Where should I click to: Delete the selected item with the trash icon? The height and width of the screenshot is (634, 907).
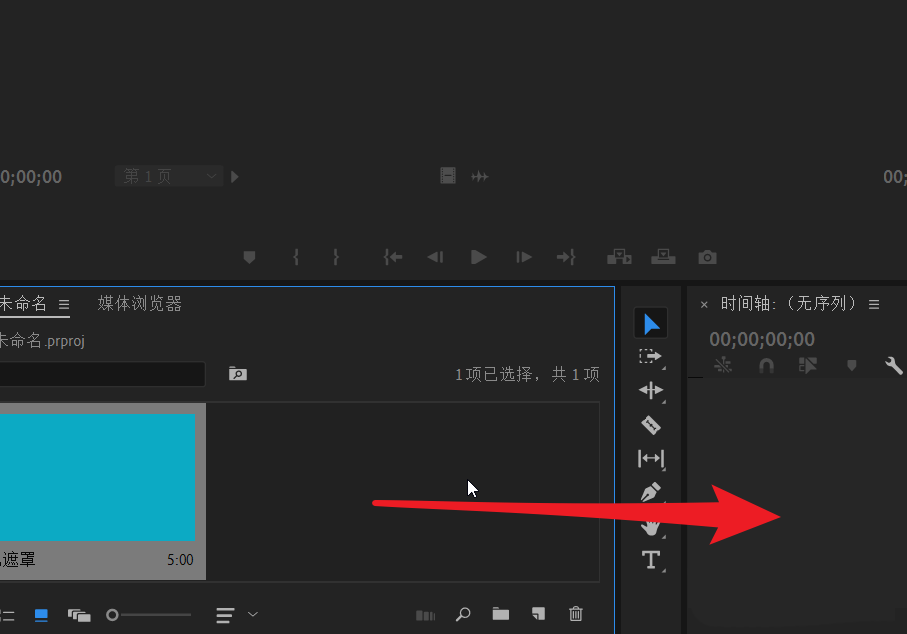576,614
